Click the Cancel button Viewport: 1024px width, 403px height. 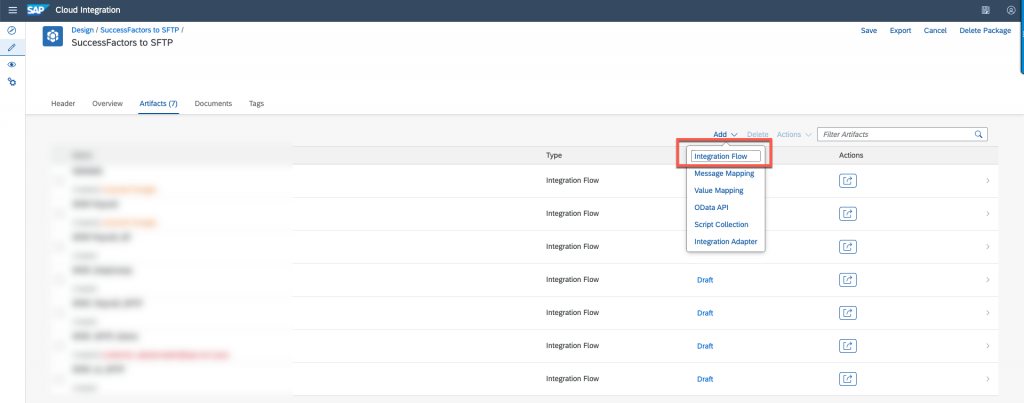[935, 31]
